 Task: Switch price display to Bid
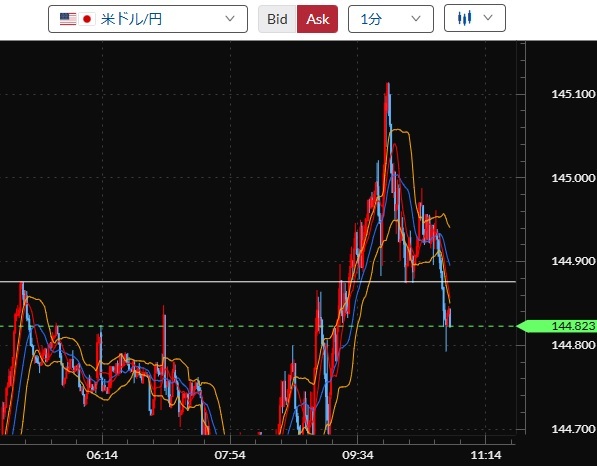click(278, 19)
